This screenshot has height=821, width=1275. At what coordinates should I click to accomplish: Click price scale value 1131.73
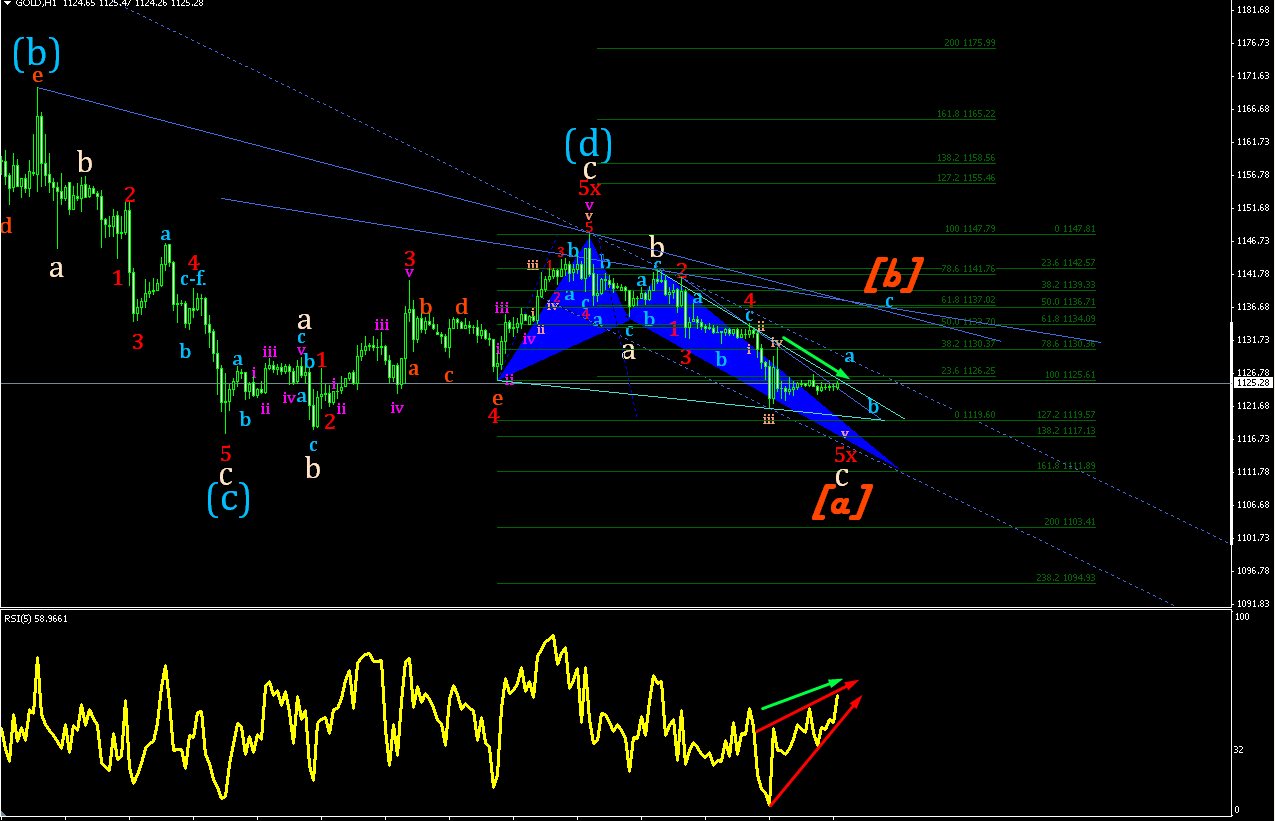(x=1252, y=340)
